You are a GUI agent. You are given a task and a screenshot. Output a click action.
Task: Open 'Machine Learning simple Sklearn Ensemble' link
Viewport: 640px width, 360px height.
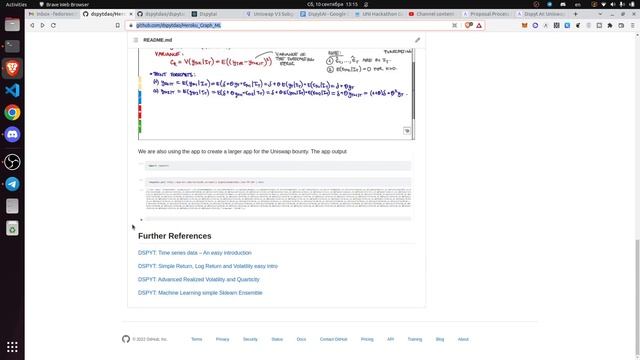200,293
